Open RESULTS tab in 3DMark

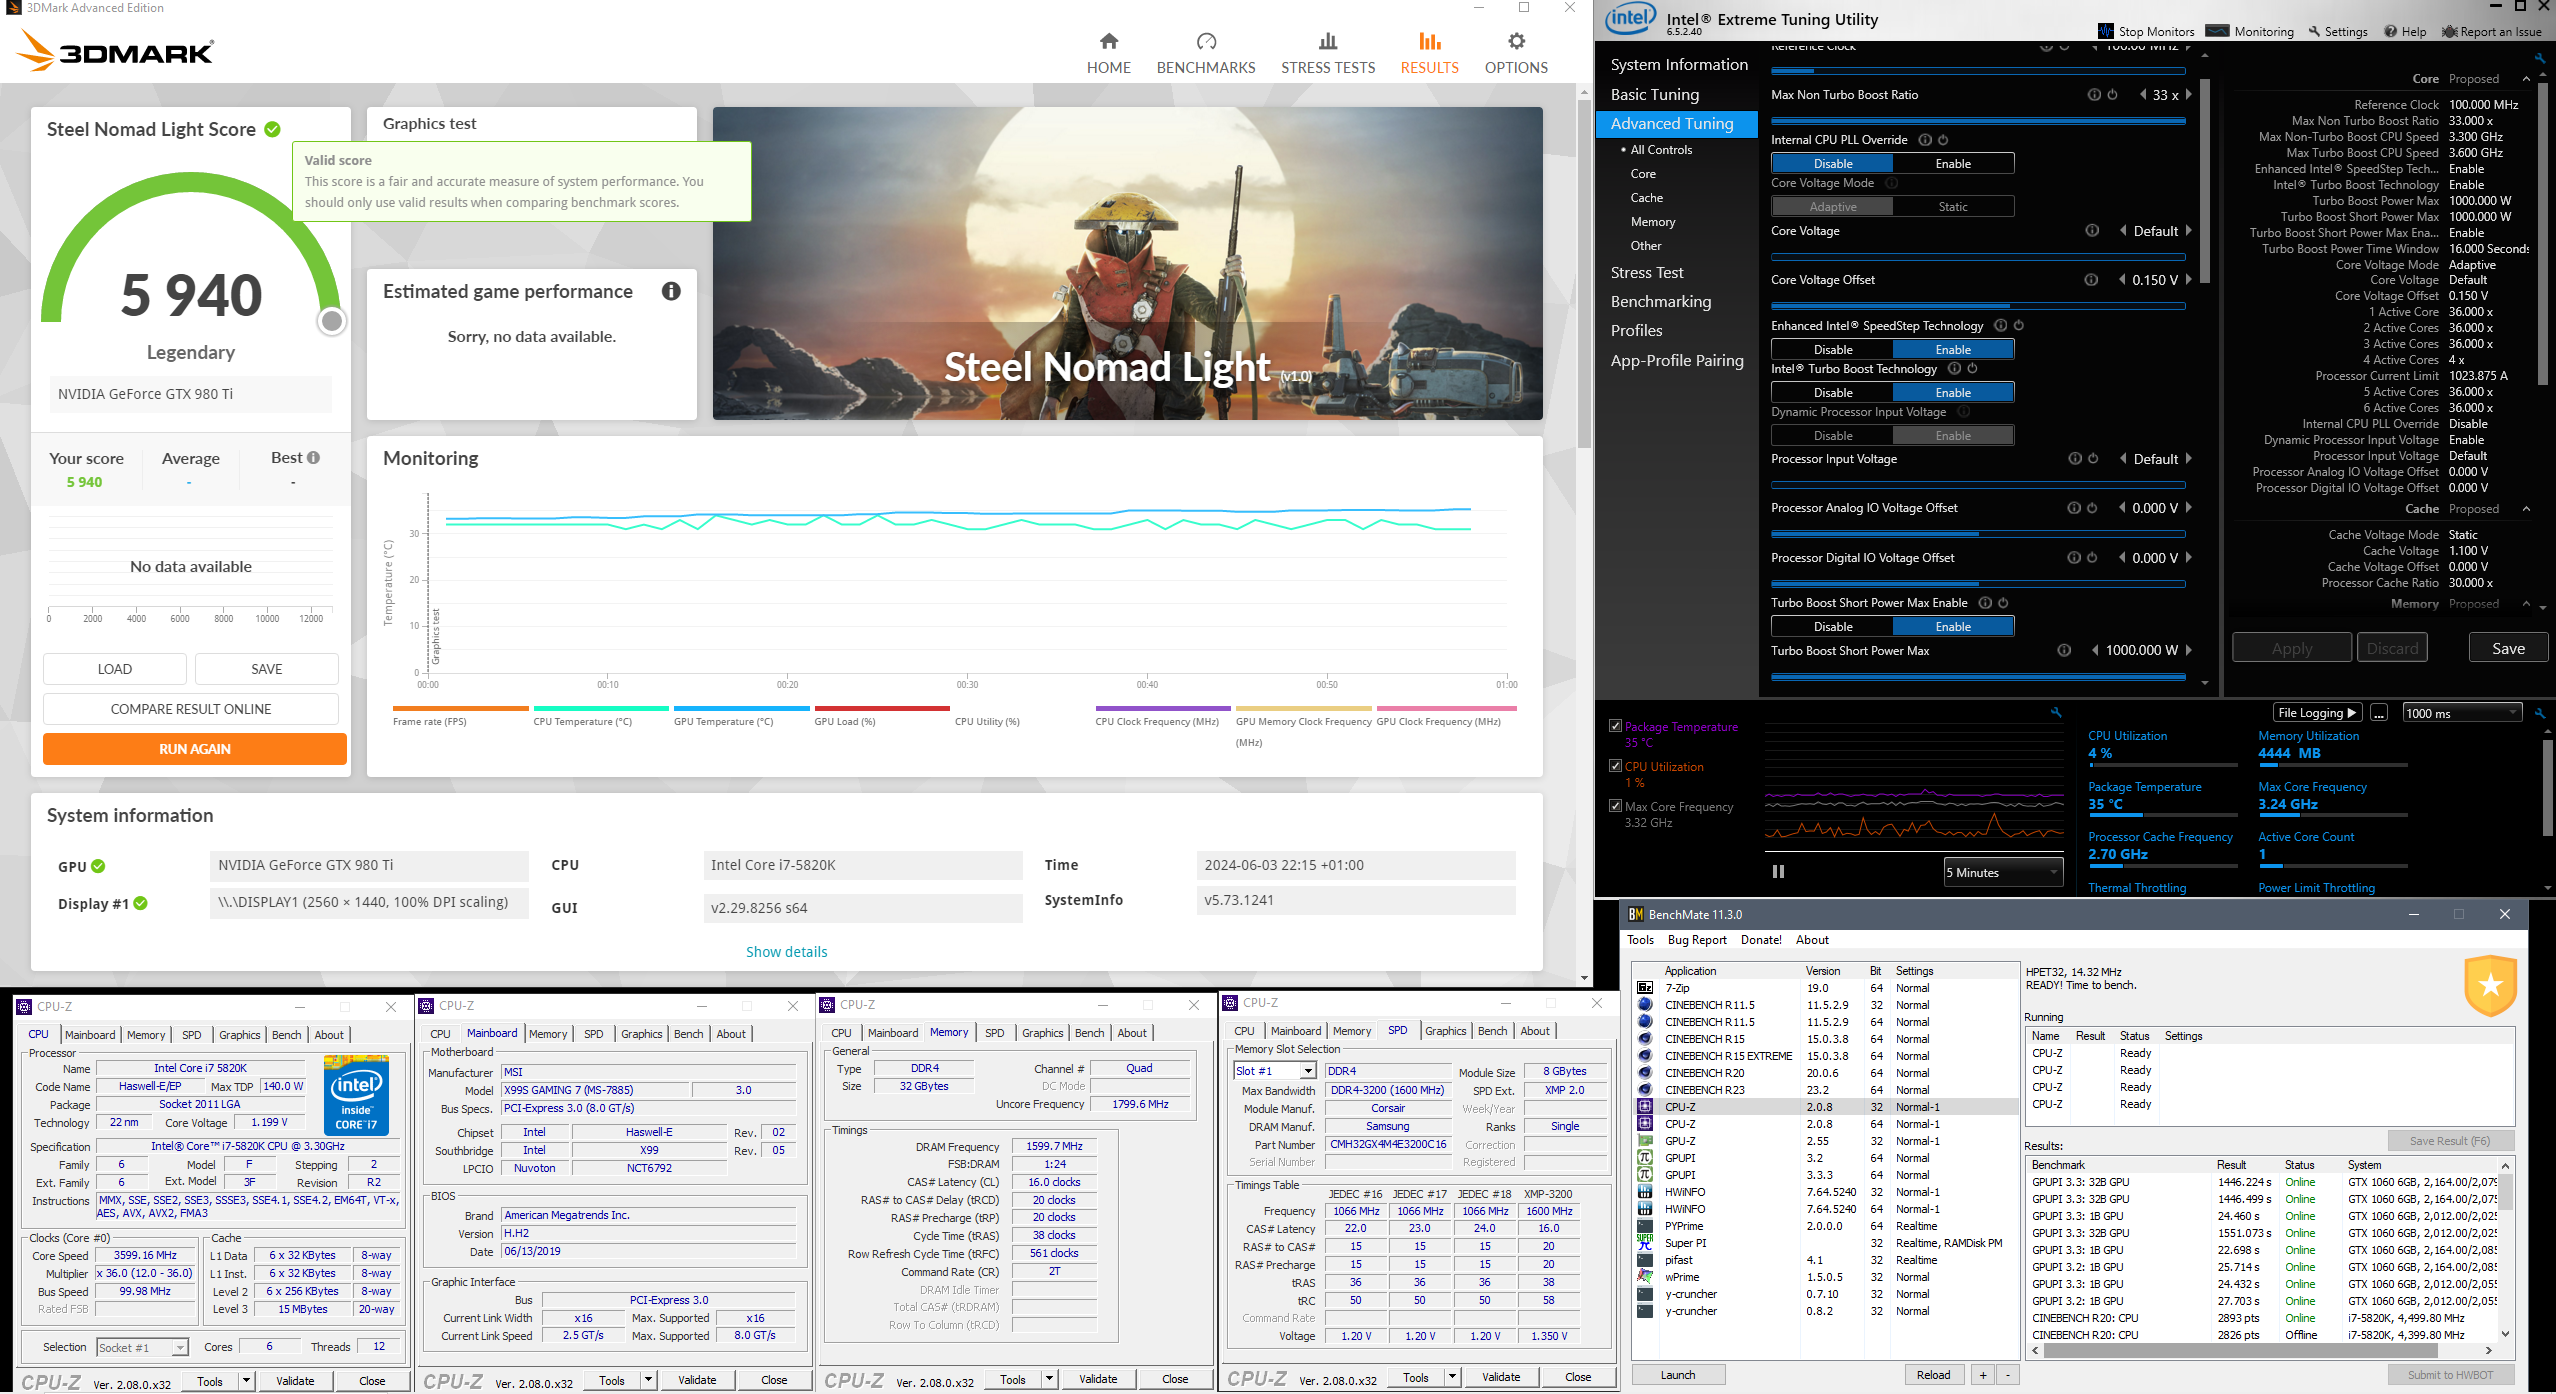pyautogui.click(x=1429, y=54)
